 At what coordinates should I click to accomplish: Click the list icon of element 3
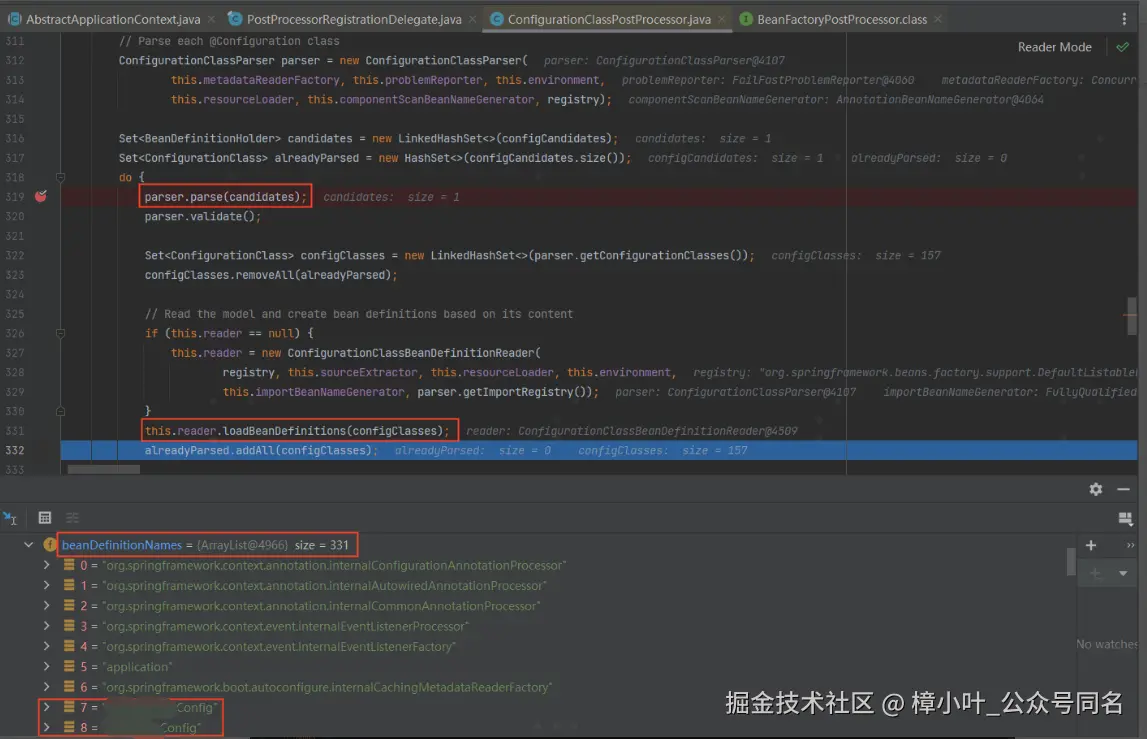[69, 626]
